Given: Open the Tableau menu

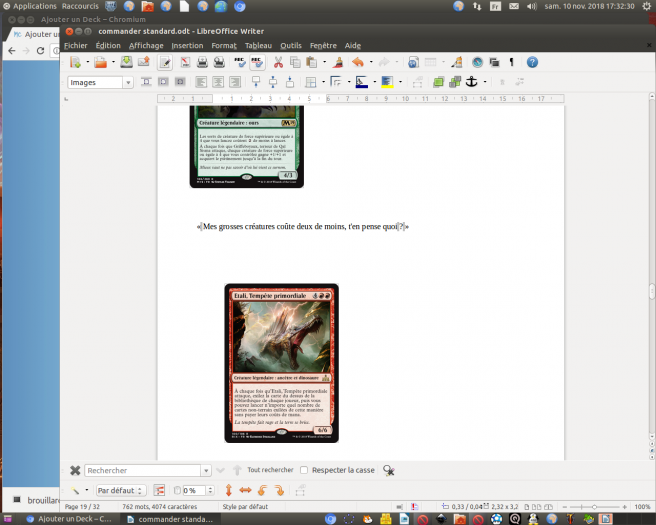Looking at the screenshot, I should coord(257,45).
